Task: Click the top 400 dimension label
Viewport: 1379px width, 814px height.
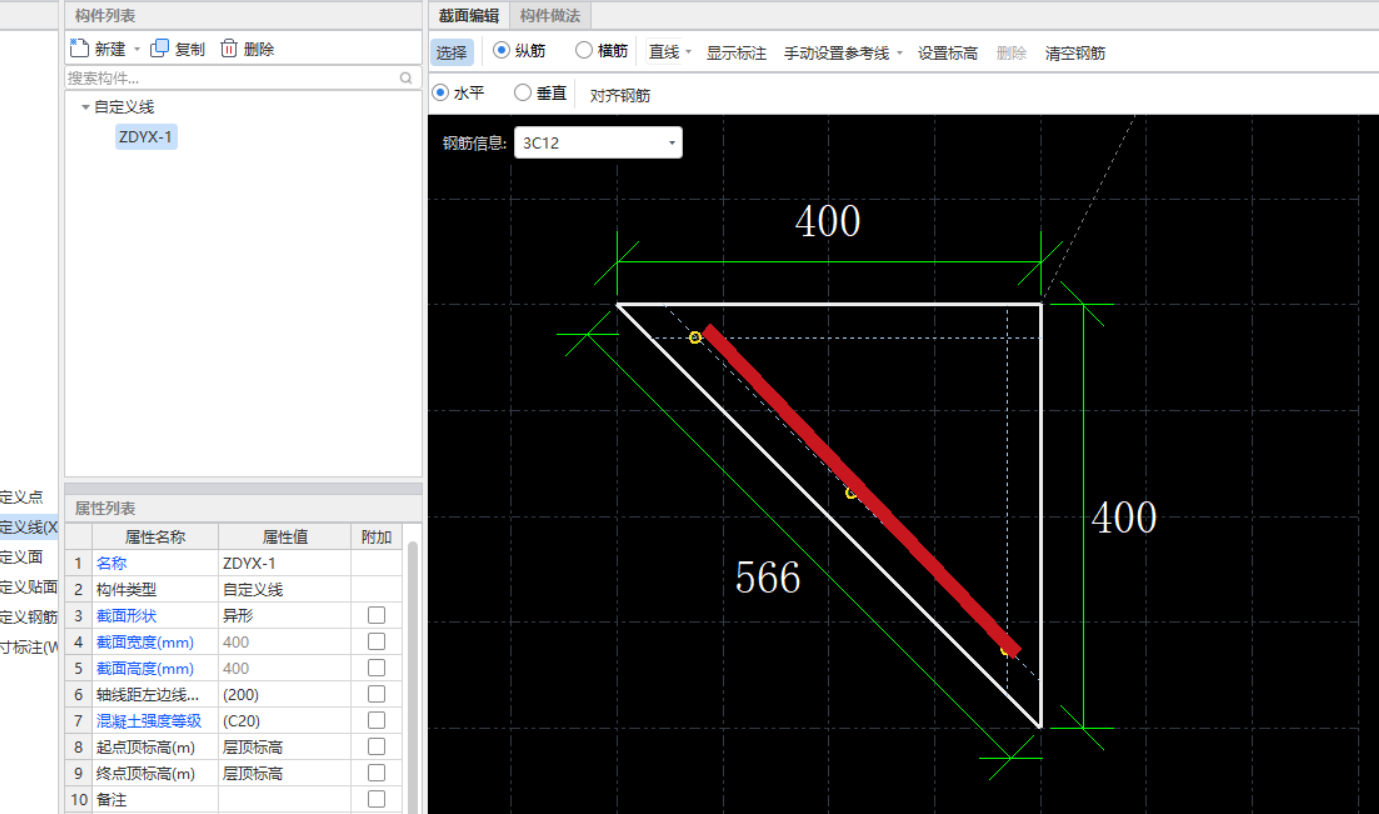Action: [x=828, y=222]
